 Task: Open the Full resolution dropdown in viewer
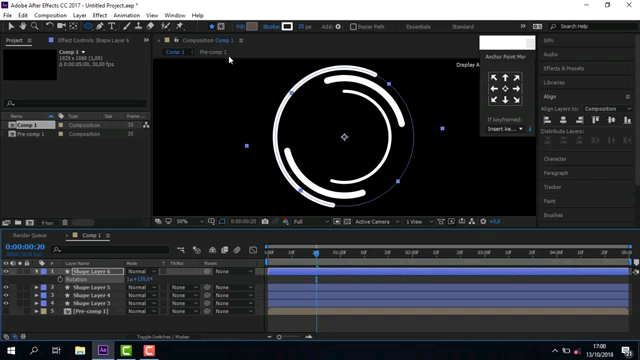311,222
